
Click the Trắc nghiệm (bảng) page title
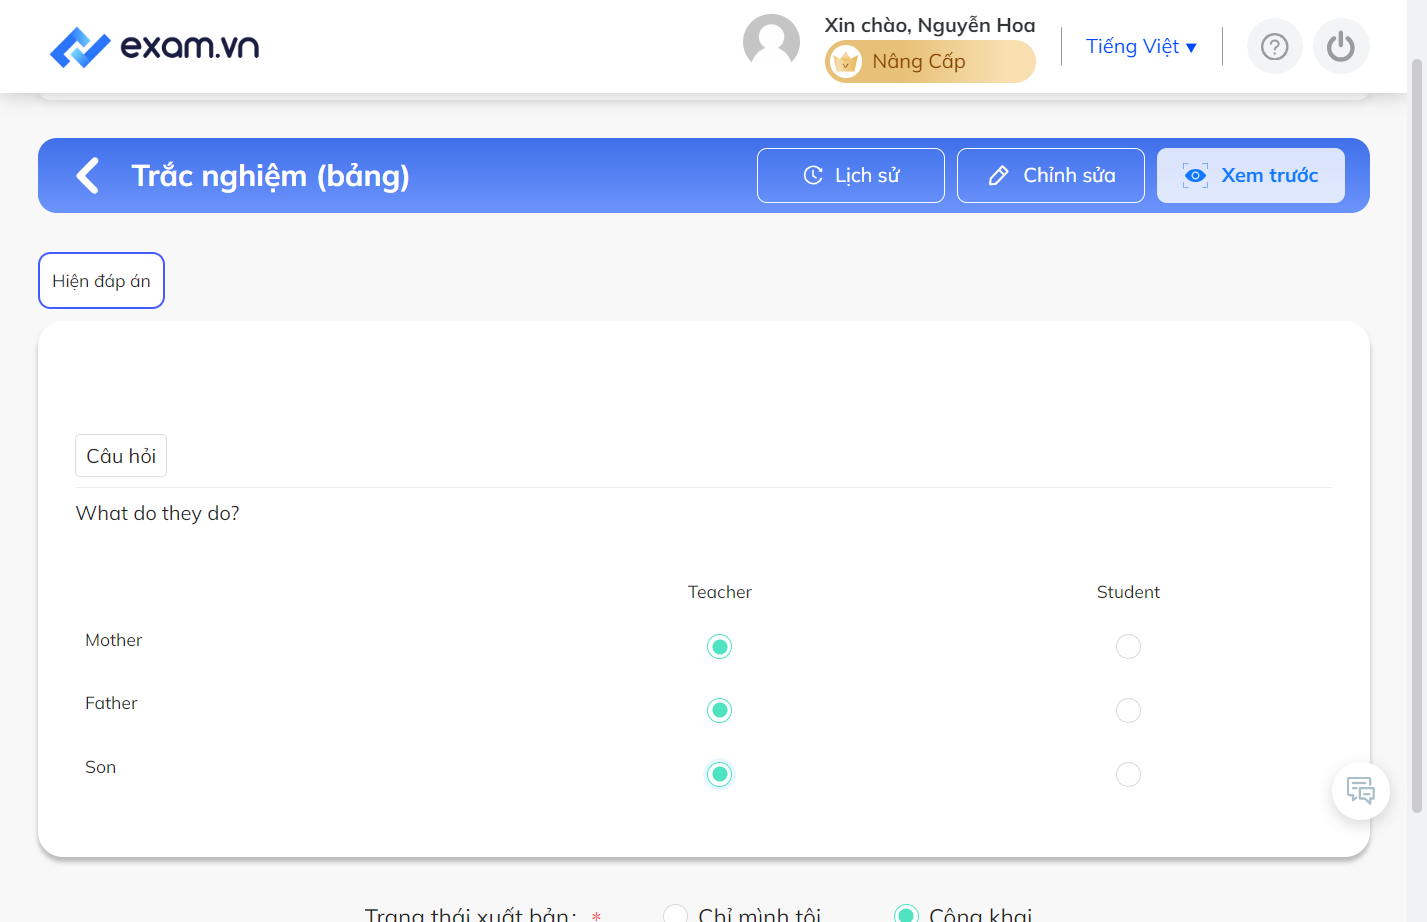pyautogui.click(x=270, y=176)
